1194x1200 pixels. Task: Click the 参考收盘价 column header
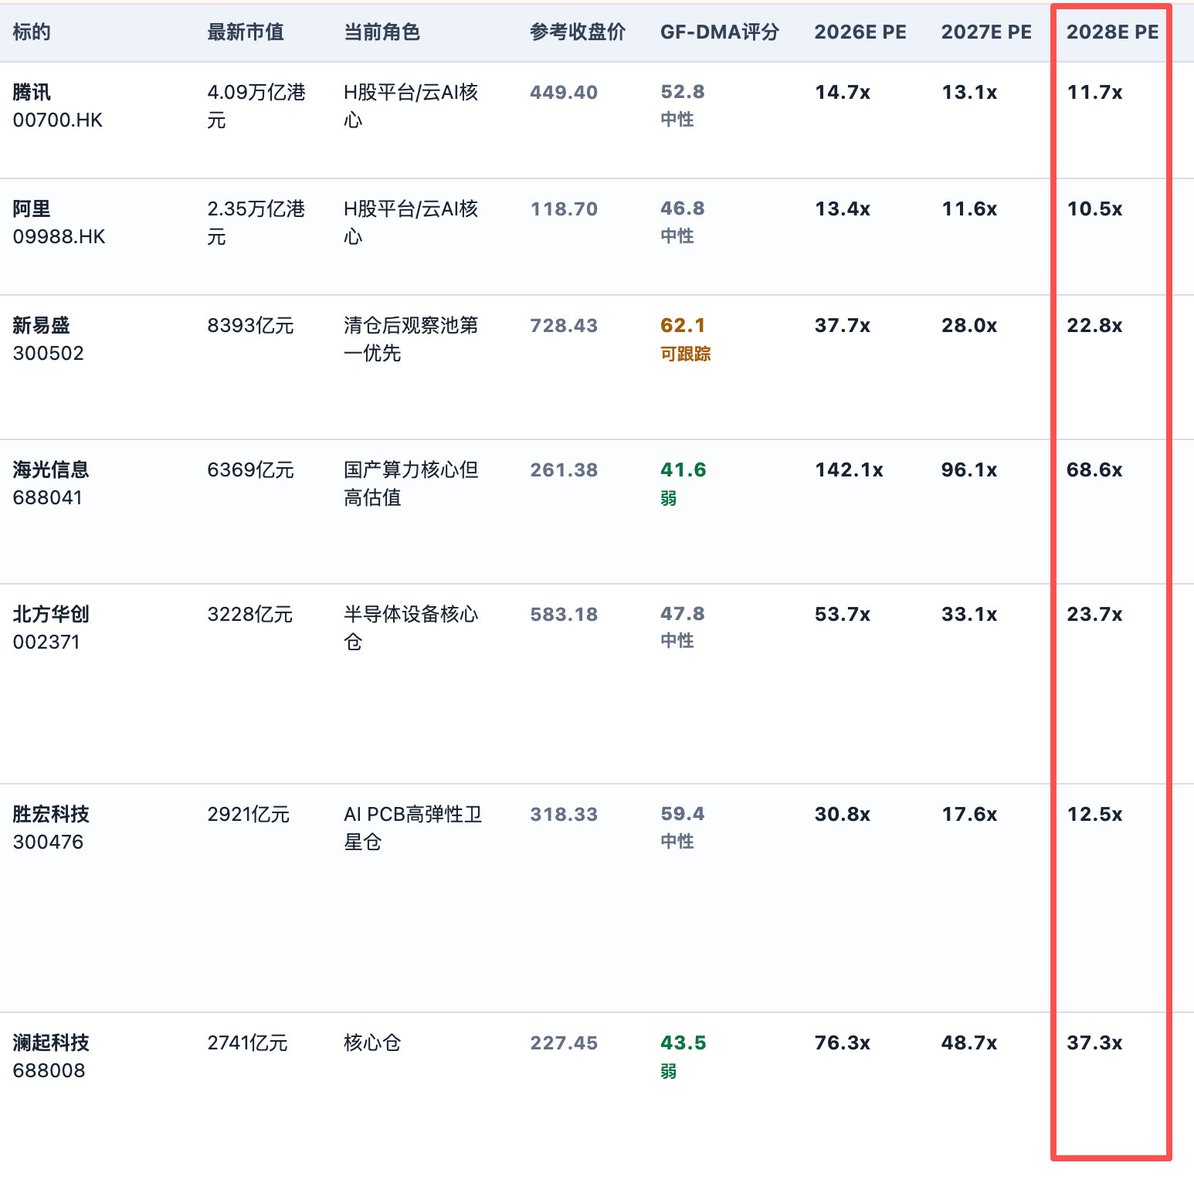point(578,32)
